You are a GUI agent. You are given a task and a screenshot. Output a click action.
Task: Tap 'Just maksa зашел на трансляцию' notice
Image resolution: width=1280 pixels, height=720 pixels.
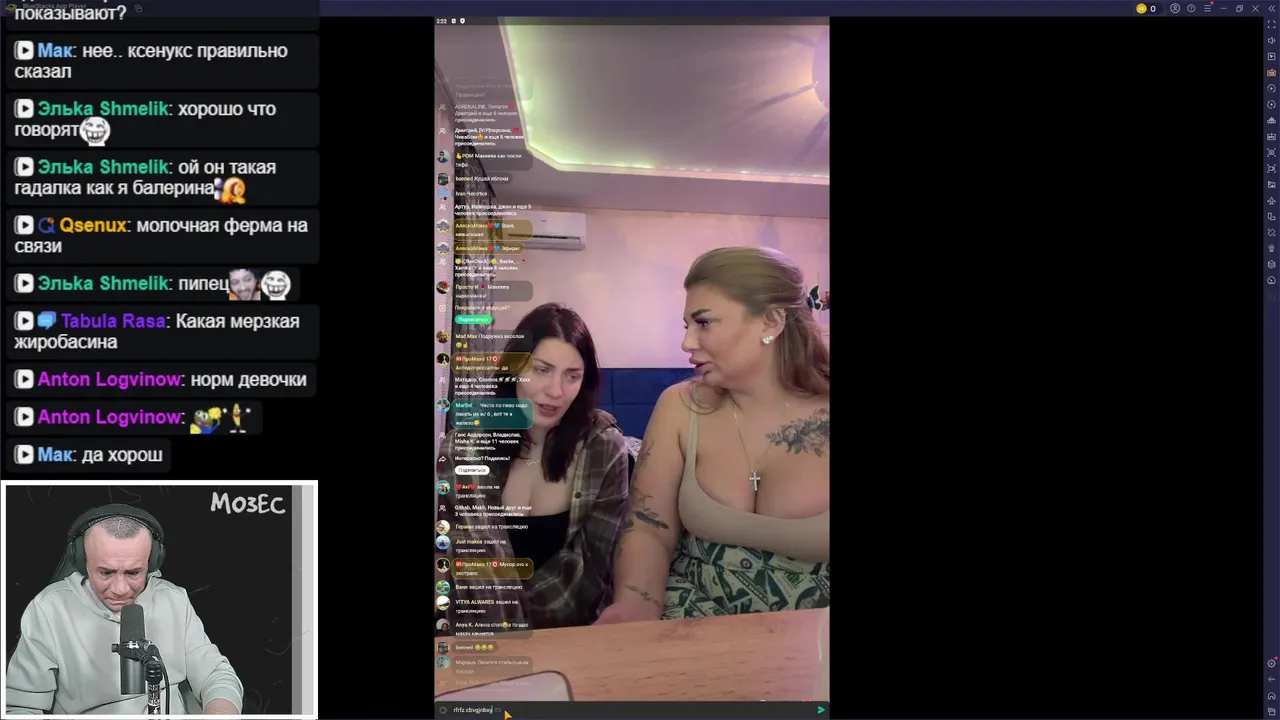click(x=480, y=545)
